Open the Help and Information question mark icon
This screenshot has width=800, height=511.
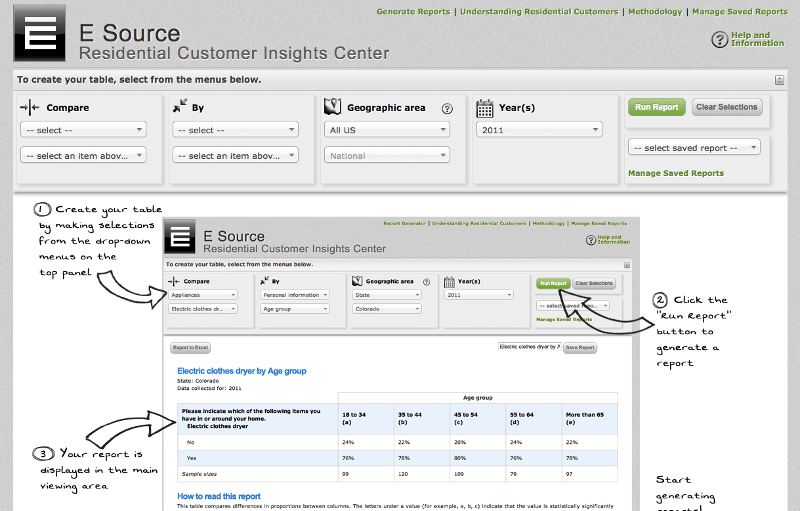click(x=719, y=39)
